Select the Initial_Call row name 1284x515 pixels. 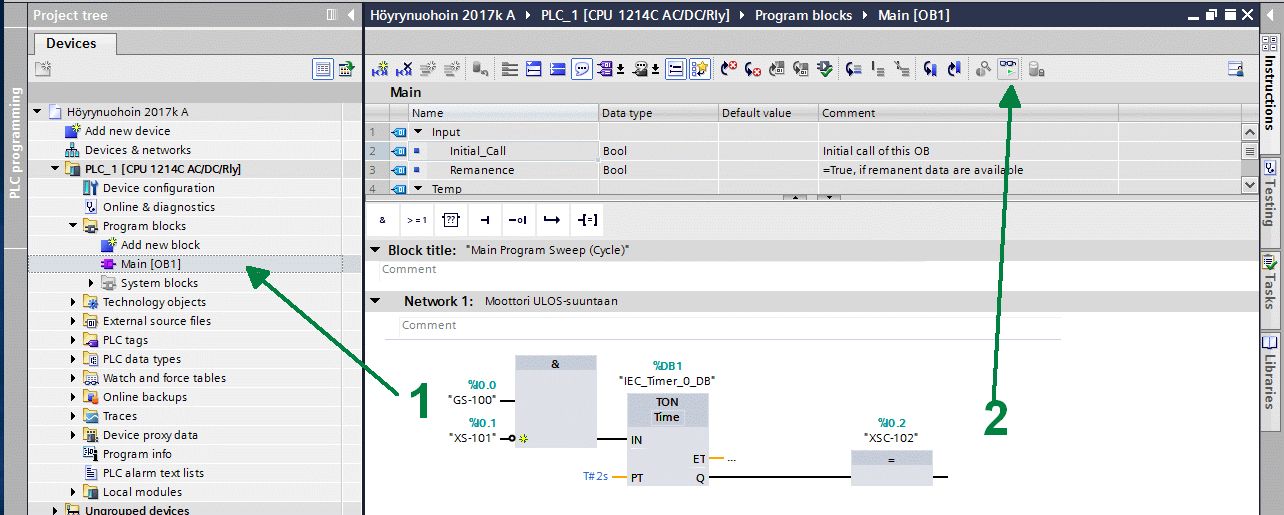coord(477,151)
